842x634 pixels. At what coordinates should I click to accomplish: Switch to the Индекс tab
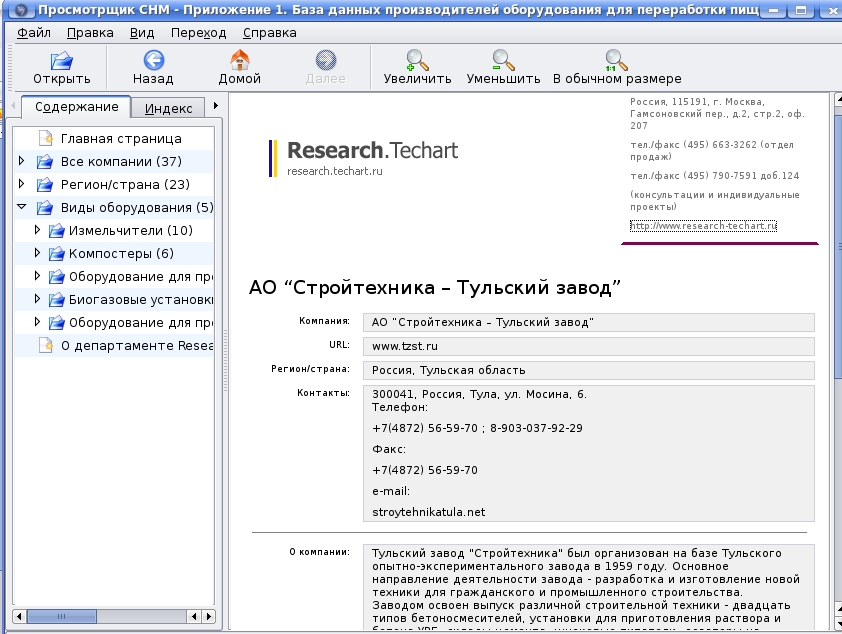(168, 108)
